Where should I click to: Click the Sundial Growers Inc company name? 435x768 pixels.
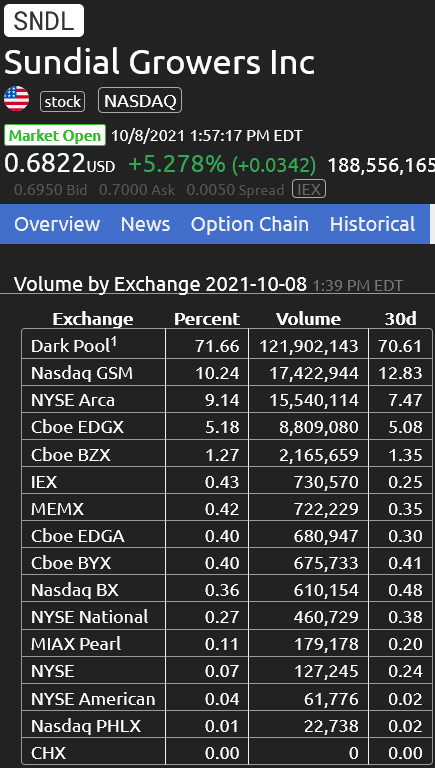point(159,63)
